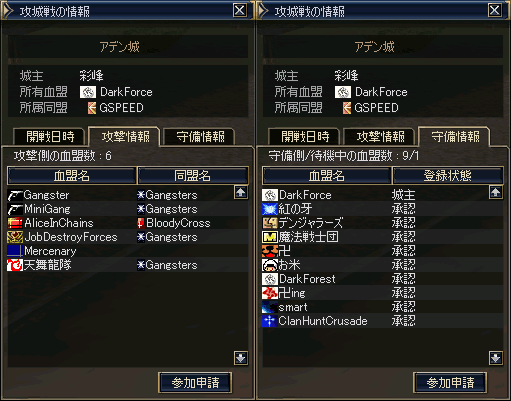The width and height of the screenshot is (511, 401).
Task: Click the BloodyCross alliance icon
Action: [141, 223]
